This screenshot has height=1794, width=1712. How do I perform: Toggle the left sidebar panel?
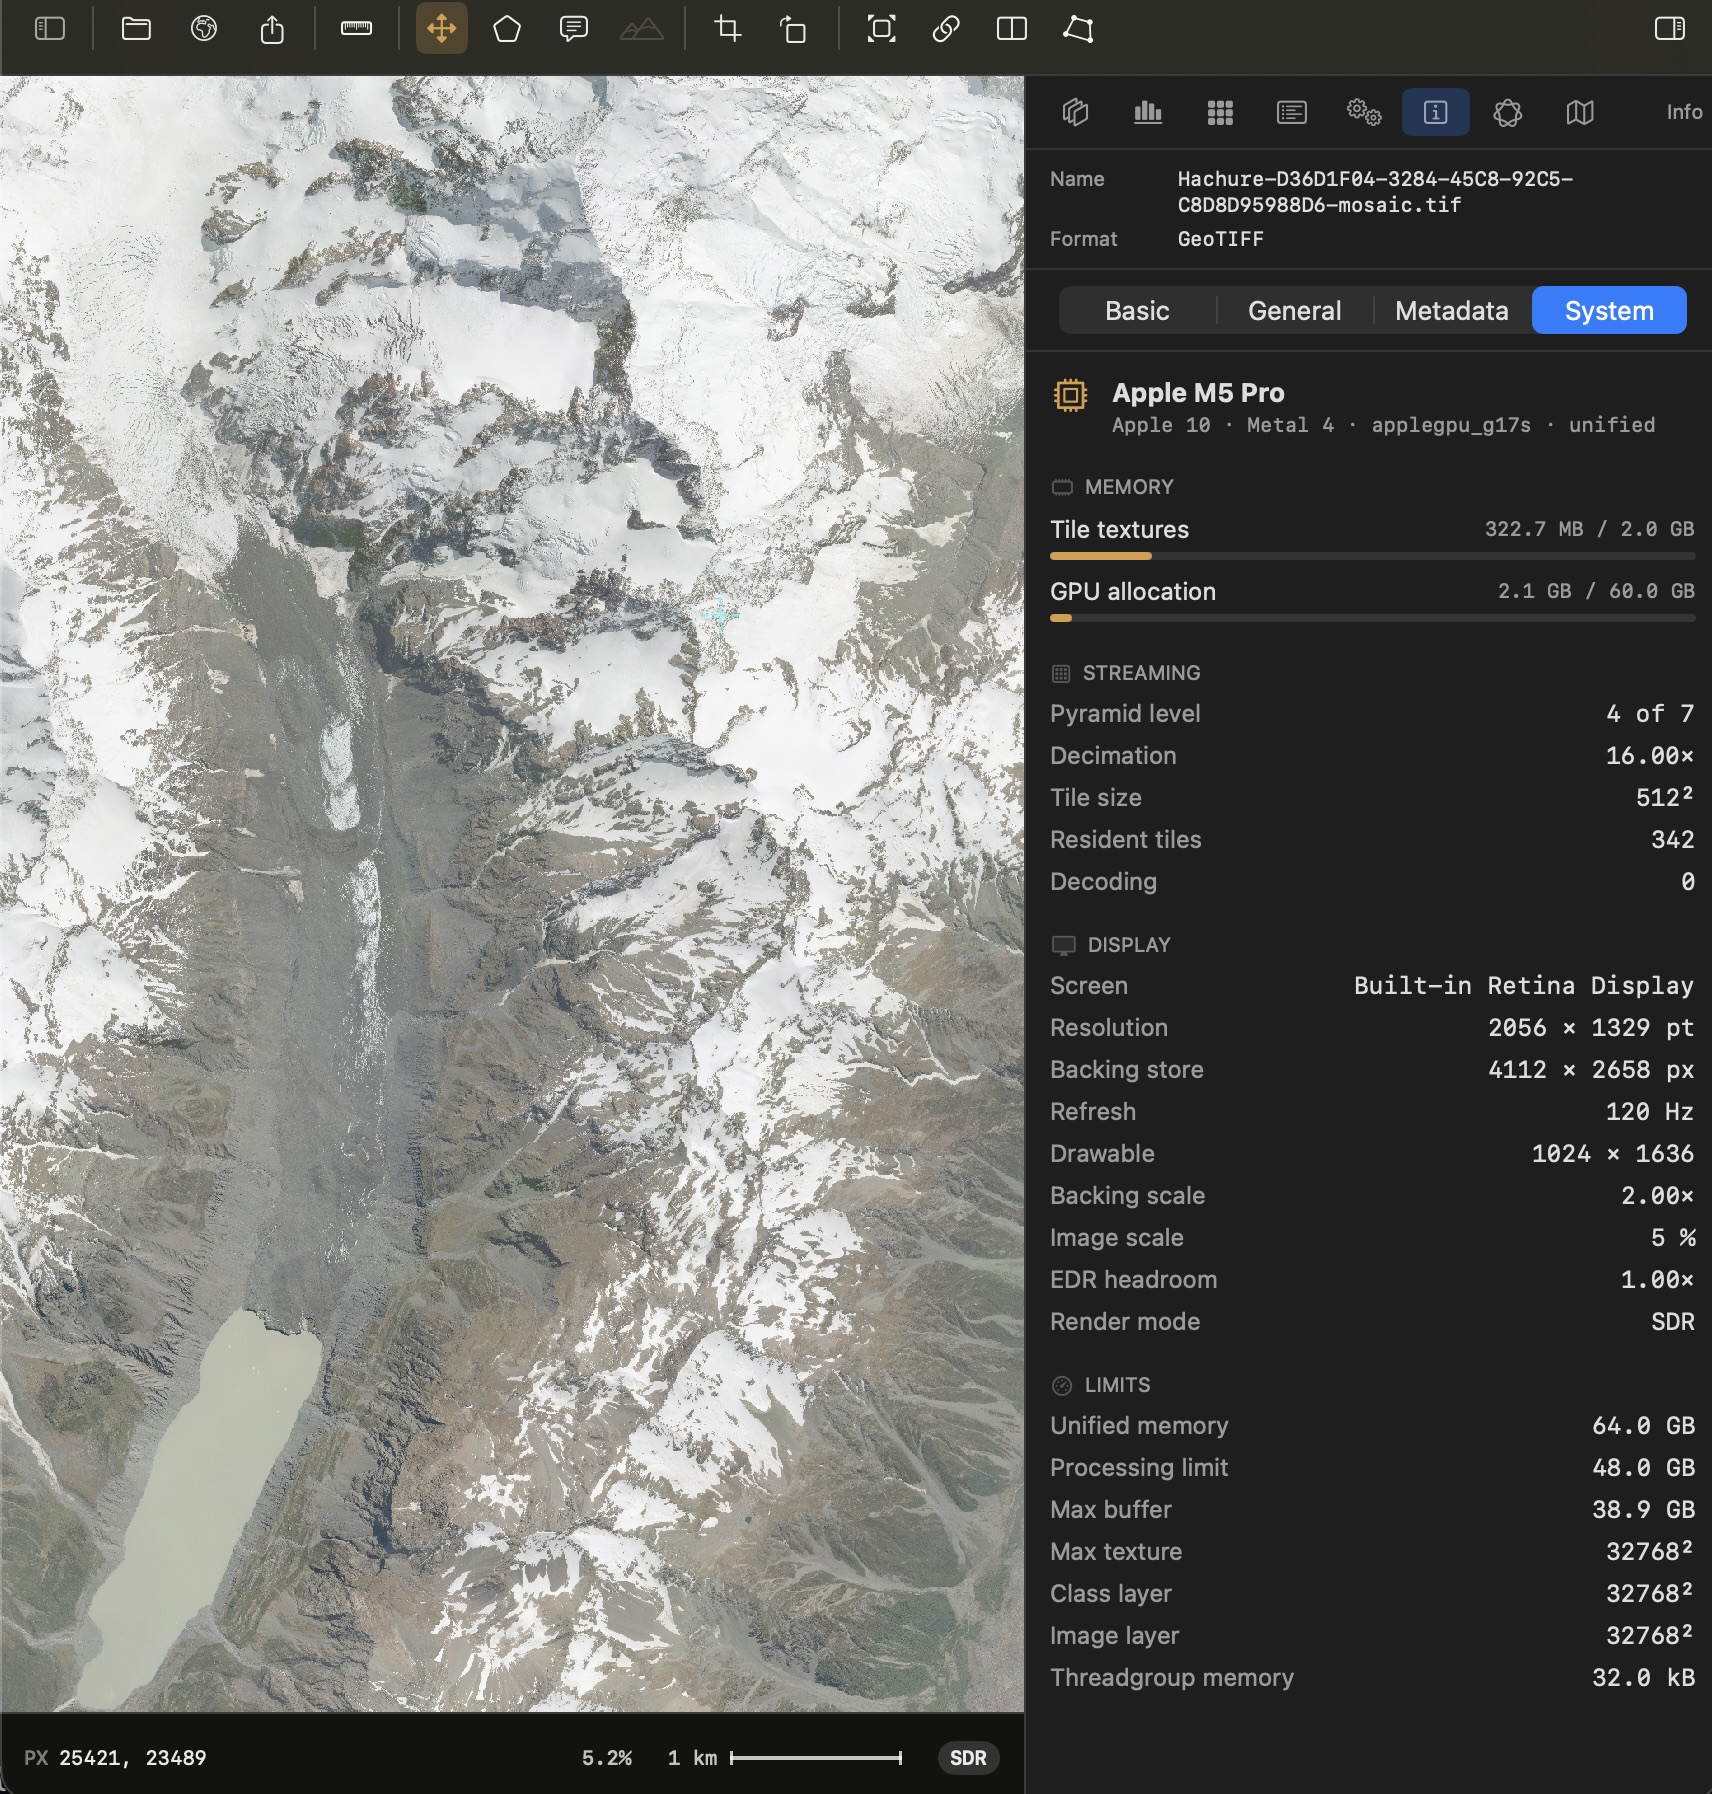(x=50, y=29)
